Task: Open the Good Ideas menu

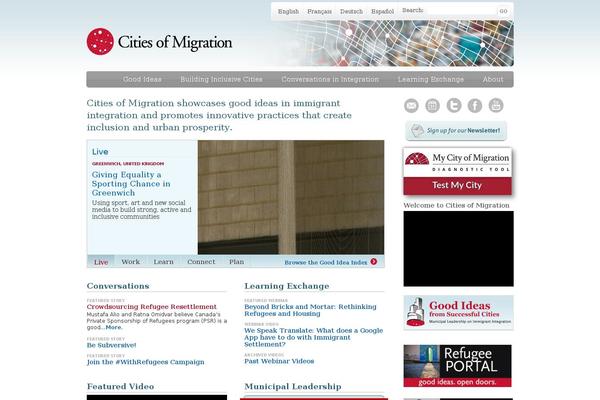Action: [142, 79]
